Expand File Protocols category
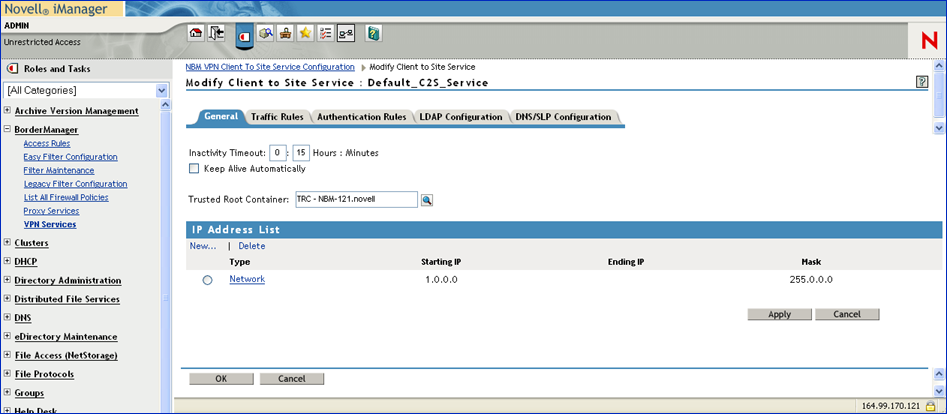Viewport: 947px width, 414px height. click(x=7, y=374)
